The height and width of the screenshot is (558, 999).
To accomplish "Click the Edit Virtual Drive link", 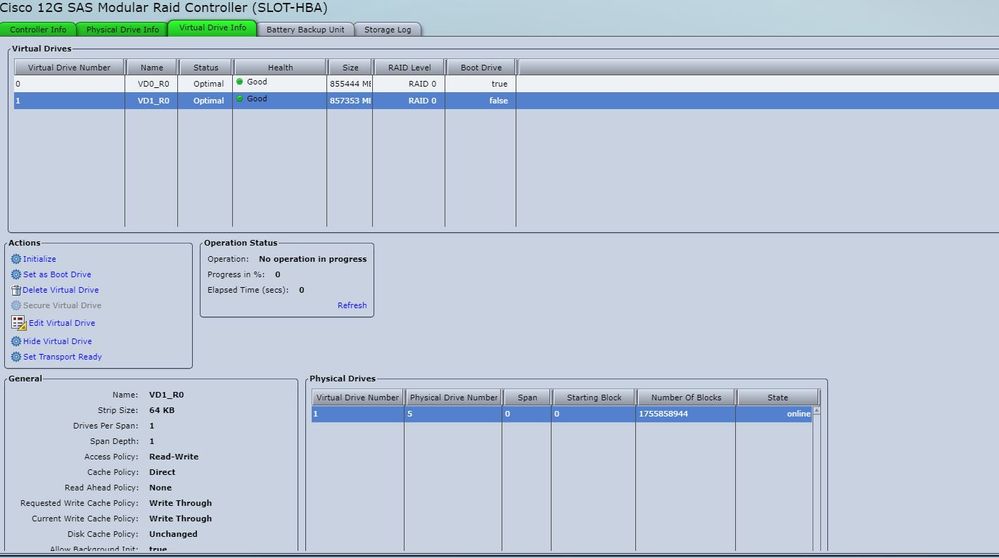I will [62, 323].
